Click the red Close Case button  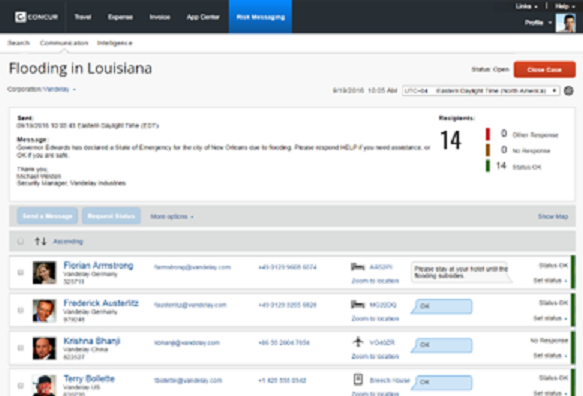click(544, 70)
